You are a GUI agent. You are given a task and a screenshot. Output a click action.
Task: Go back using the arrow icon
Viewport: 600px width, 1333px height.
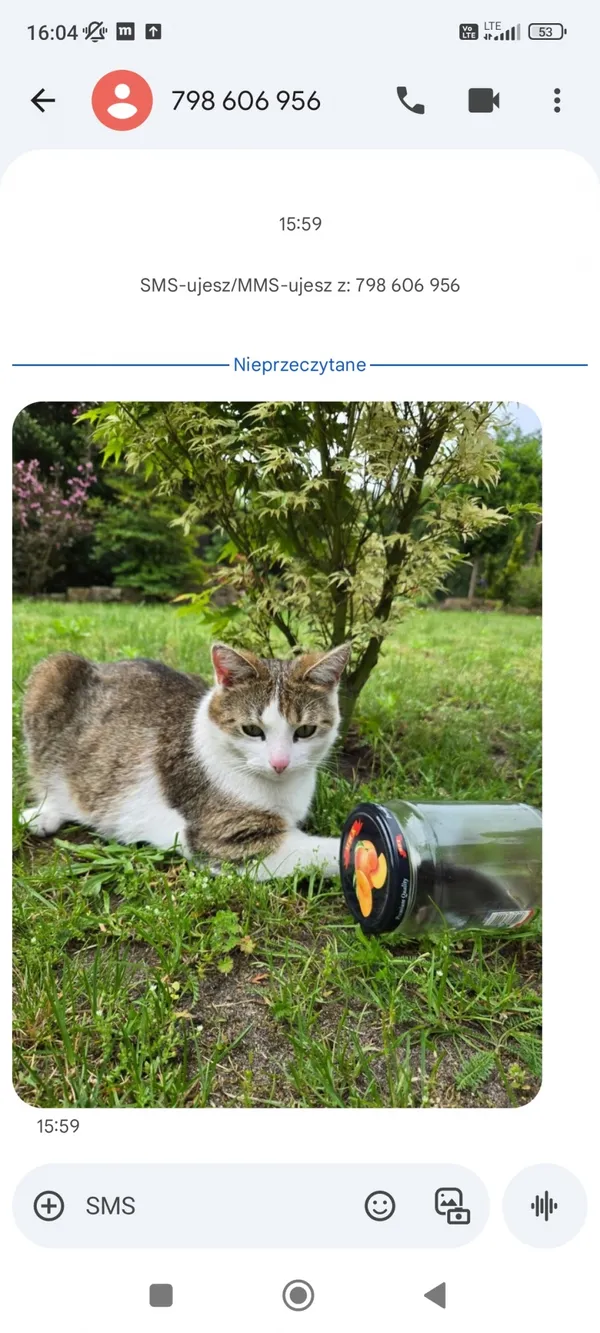(x=43, y=100)
